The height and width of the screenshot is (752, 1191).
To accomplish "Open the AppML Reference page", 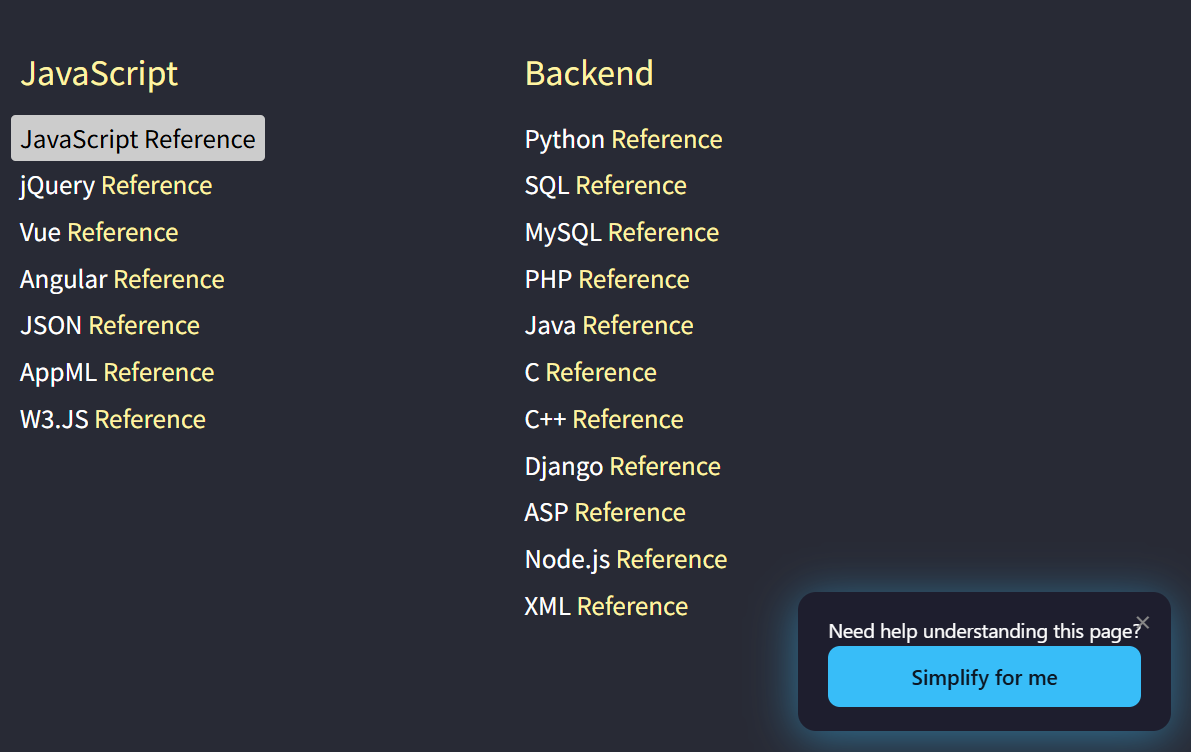I will tap(117, 373).
